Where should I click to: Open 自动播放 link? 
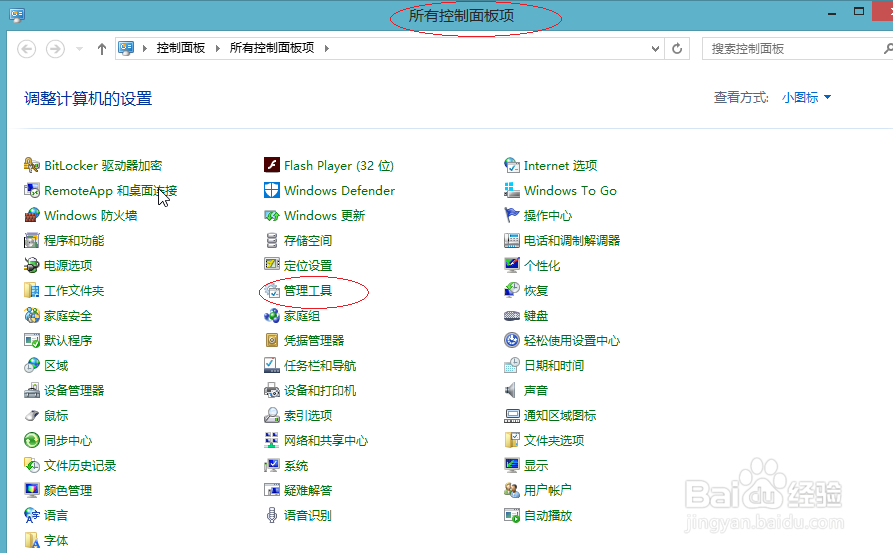548,515
